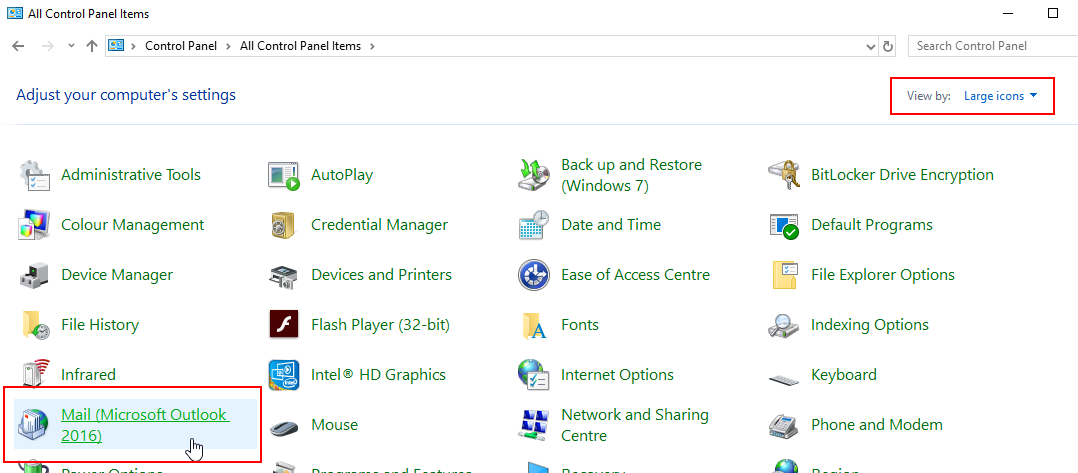Open the Credential Manager safe icon
1078x473 pixels.
tap(284, 225)
